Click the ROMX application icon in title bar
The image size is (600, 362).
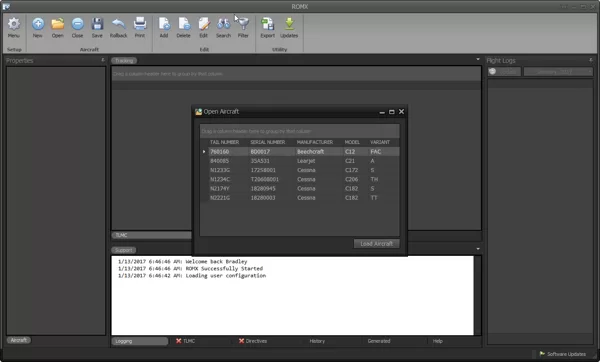click(x=6, y=6)
